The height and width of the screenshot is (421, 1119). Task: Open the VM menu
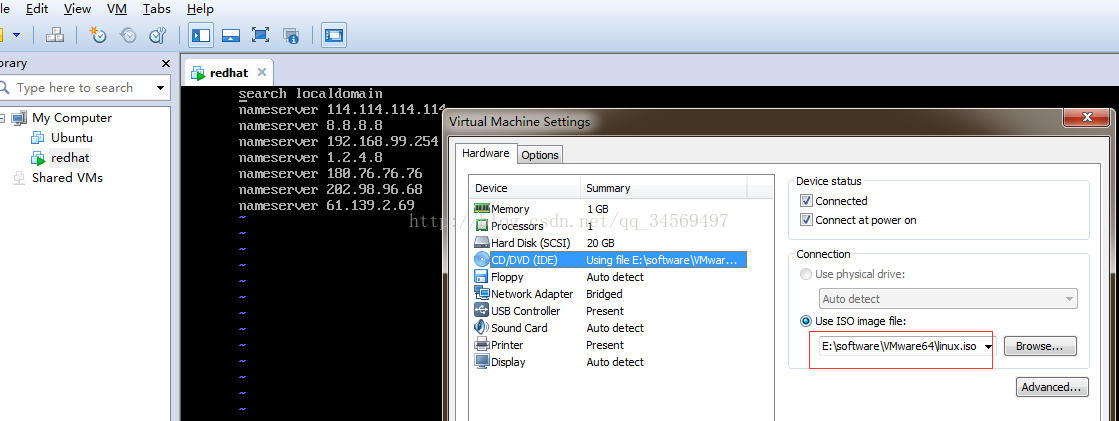pyautogui.click(x=117, y=9)
